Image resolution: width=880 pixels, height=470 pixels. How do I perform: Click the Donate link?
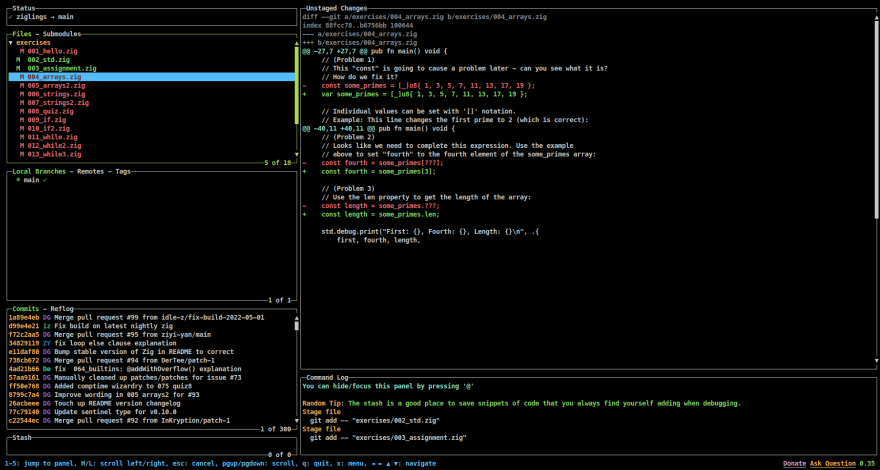[x=794, y=464]
